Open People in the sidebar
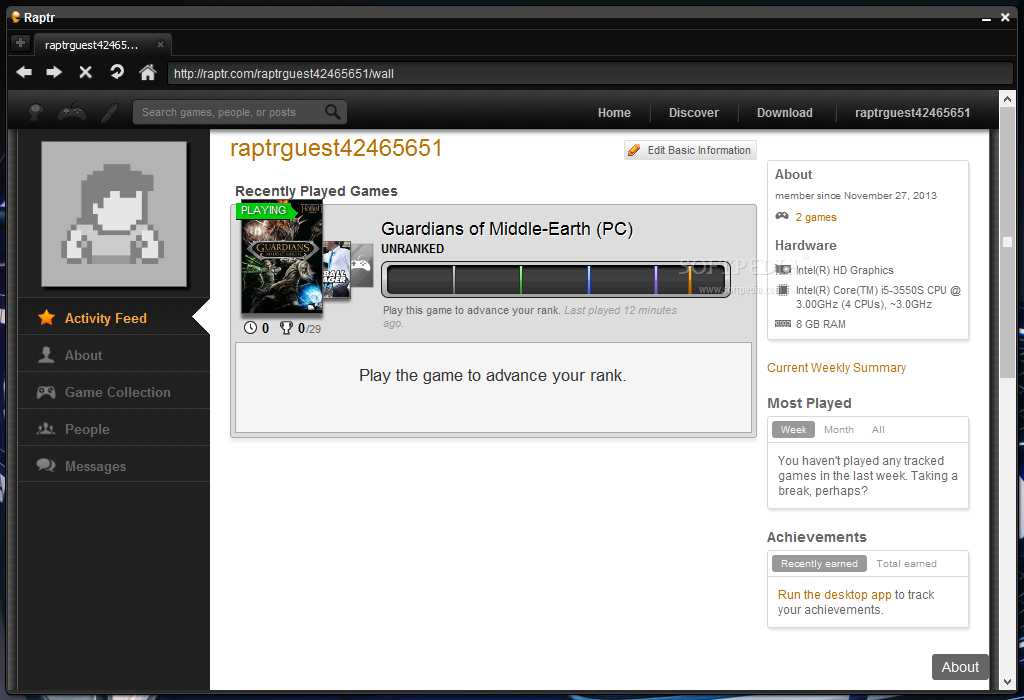 tap(114, 429)
